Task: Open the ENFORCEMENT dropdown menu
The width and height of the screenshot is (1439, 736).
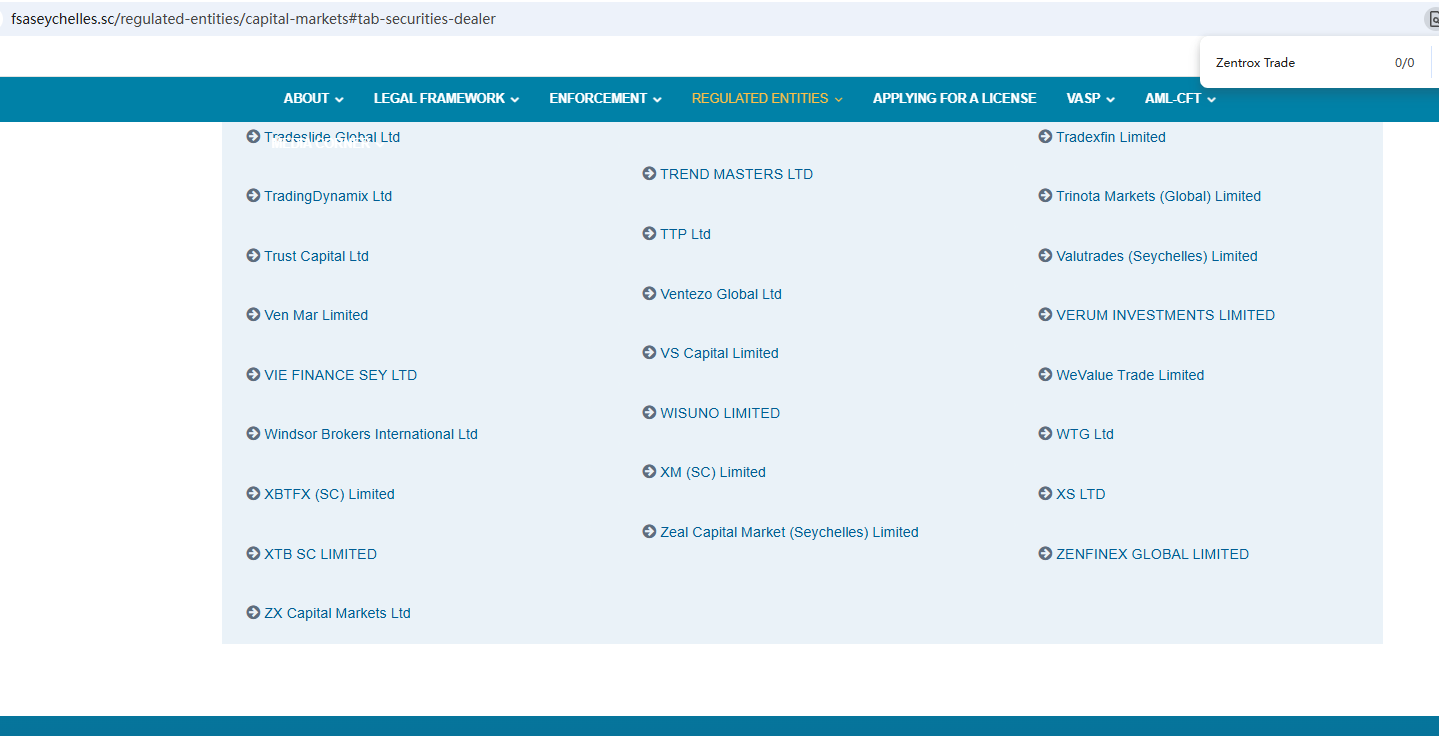Action: (605, 99)
